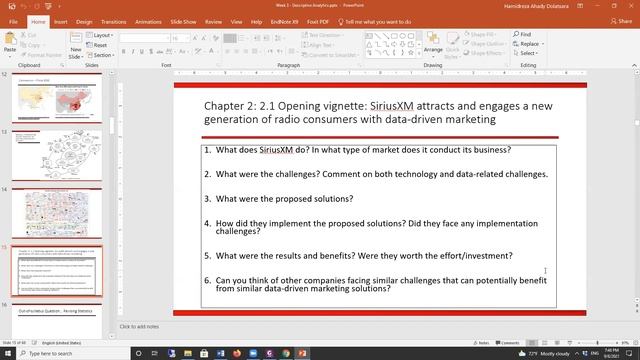Open Comments from status bar
Screen dimensions: 640x360
click(507, 343)
